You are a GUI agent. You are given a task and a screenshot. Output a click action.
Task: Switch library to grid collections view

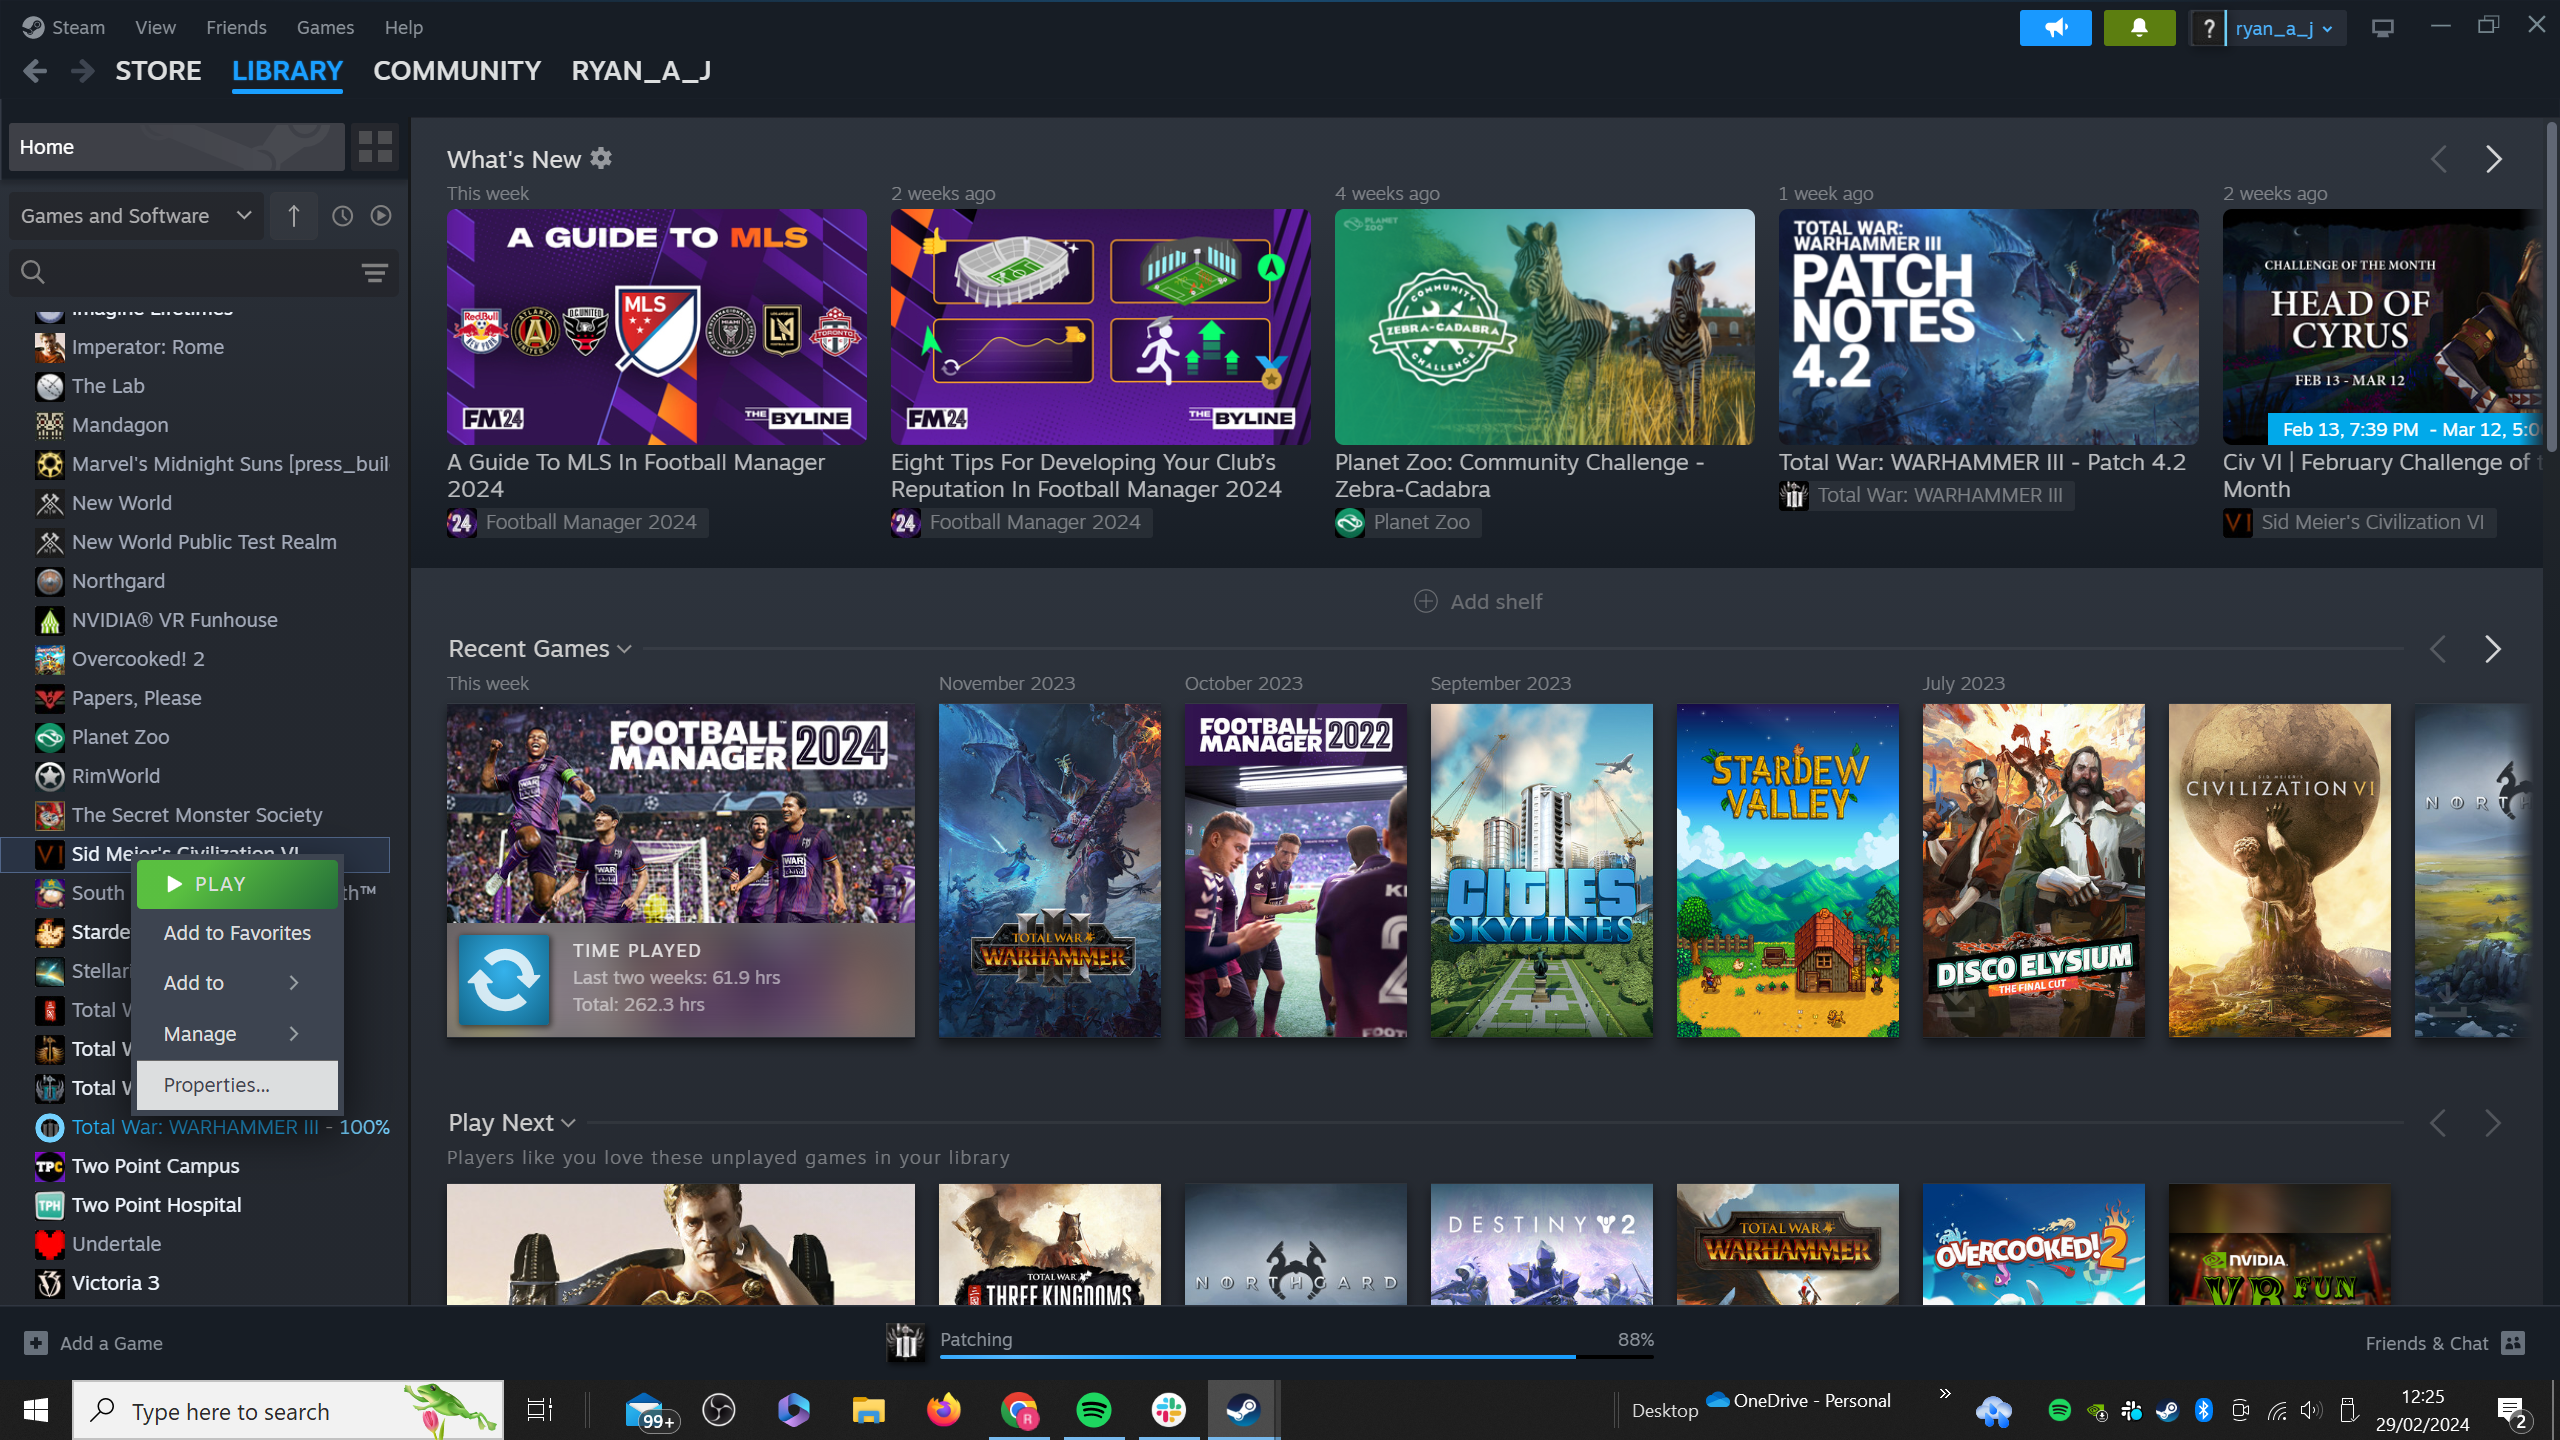click(x=375, y=147)
